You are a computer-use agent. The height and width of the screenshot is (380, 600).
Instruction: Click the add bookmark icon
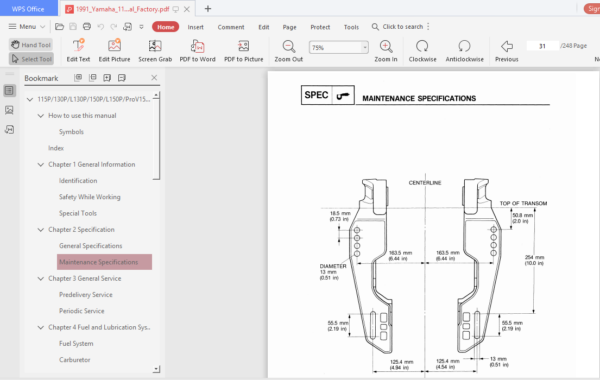tap(107, 78)
